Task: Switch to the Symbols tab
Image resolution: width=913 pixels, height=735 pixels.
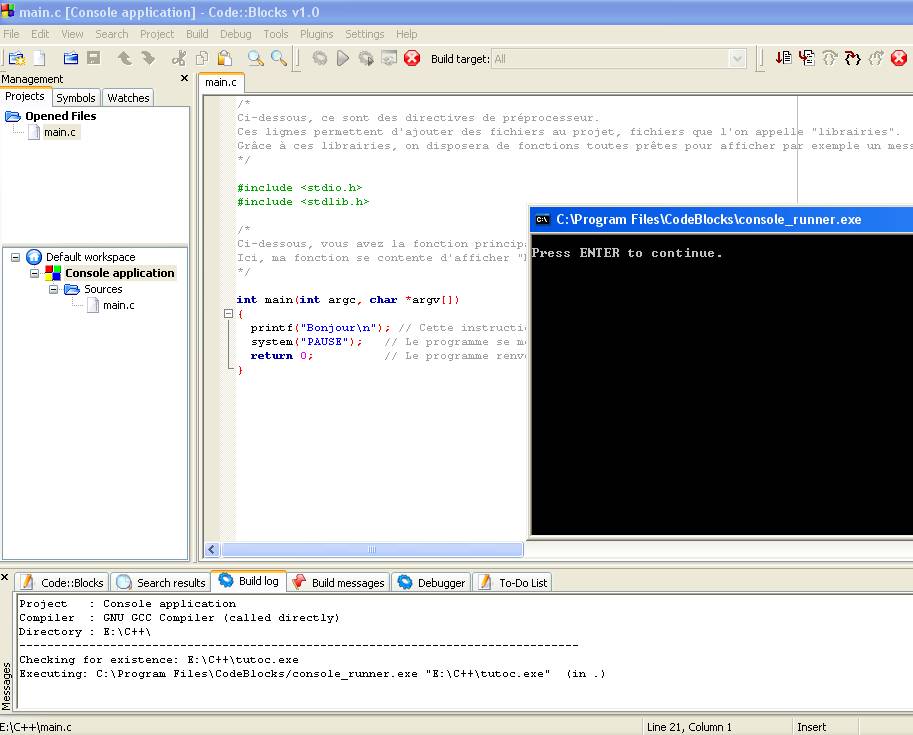Action: tap(76, 98)
